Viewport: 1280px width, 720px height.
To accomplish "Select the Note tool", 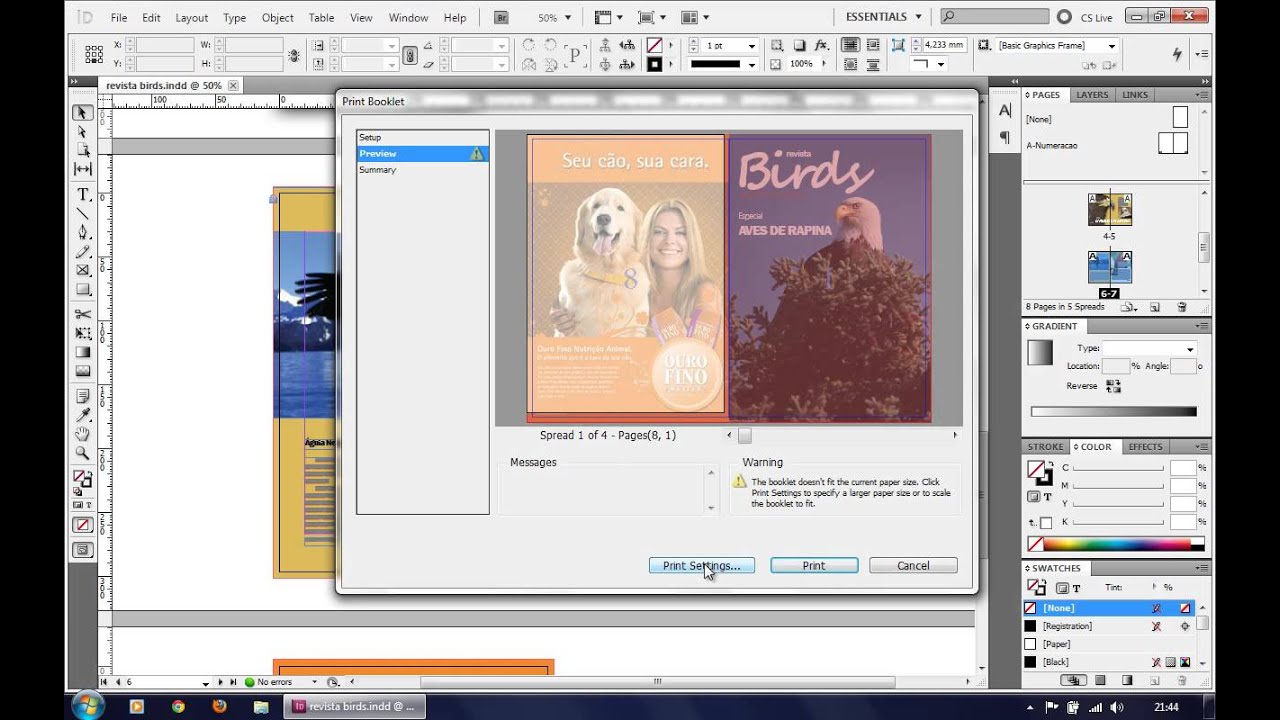I will [x=83, y=396].
